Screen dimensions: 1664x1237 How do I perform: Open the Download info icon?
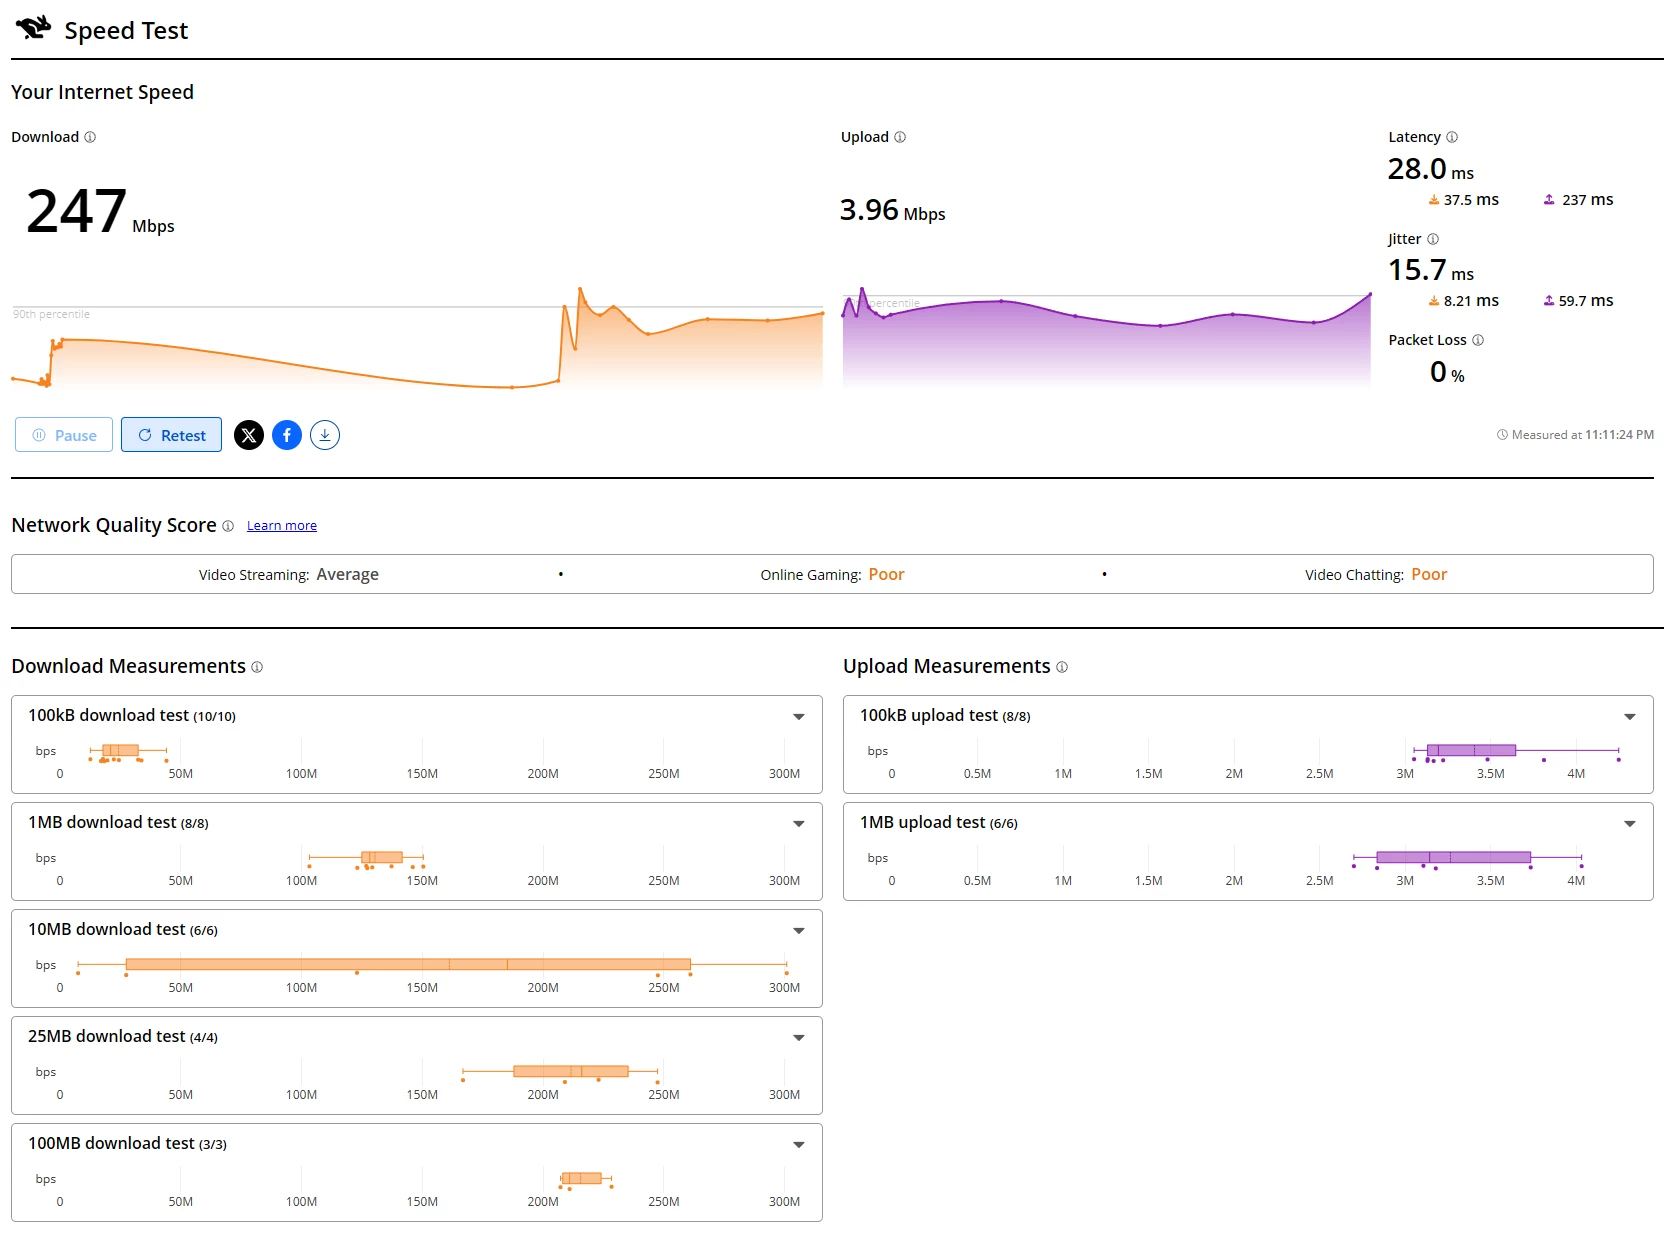point(90,137)
